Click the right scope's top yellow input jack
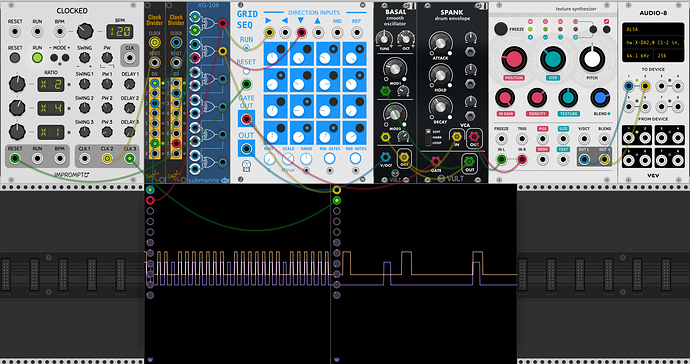 [x=337, y=190]
